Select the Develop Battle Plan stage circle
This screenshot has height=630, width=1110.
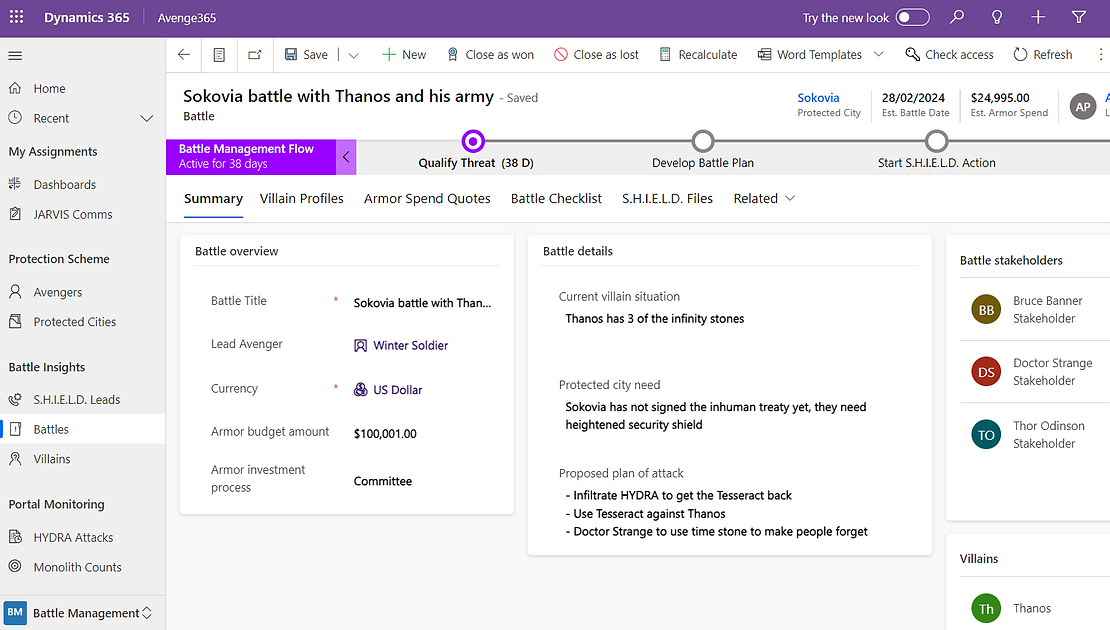click(703, 141)
